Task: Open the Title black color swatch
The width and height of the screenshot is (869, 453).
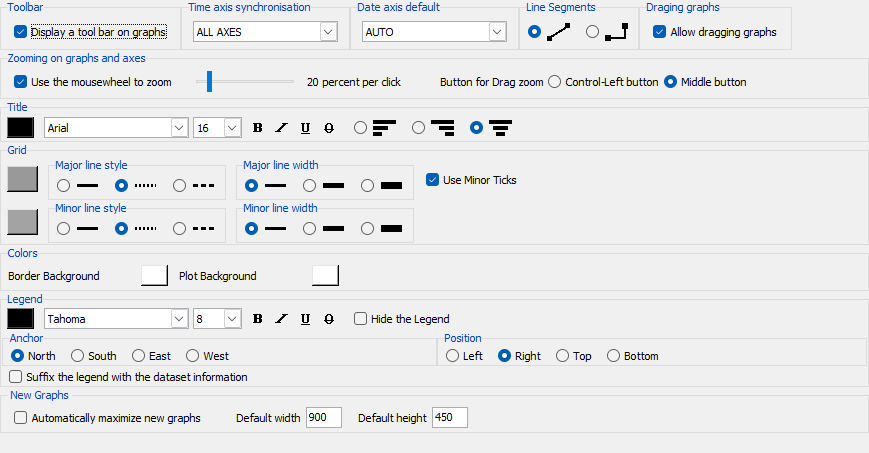Action: [x=21, y=128]
